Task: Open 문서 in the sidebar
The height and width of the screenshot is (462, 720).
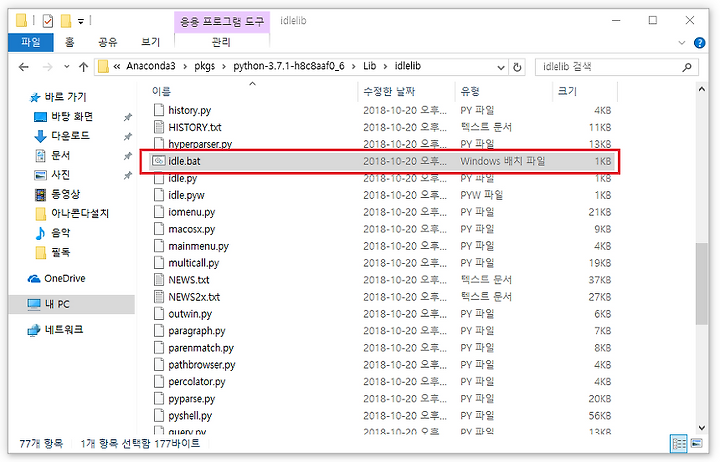Action: coord(61,155)
